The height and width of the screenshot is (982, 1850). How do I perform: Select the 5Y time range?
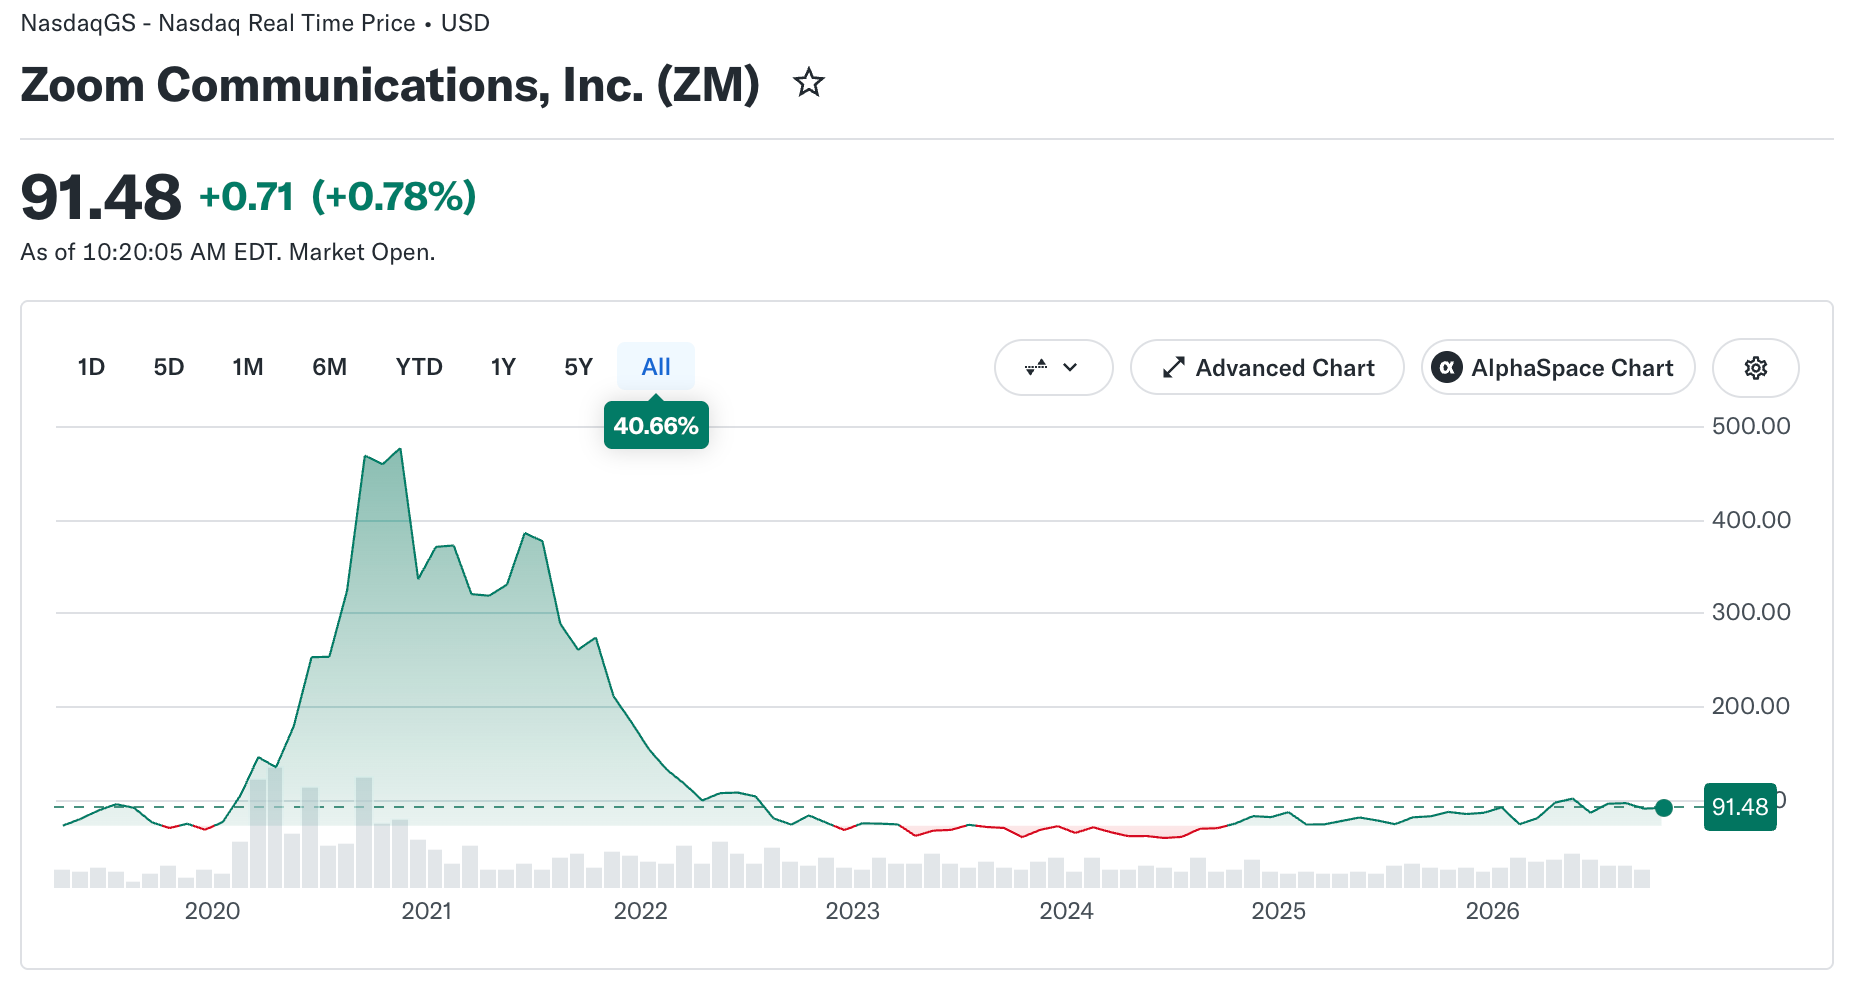(578, 367)
